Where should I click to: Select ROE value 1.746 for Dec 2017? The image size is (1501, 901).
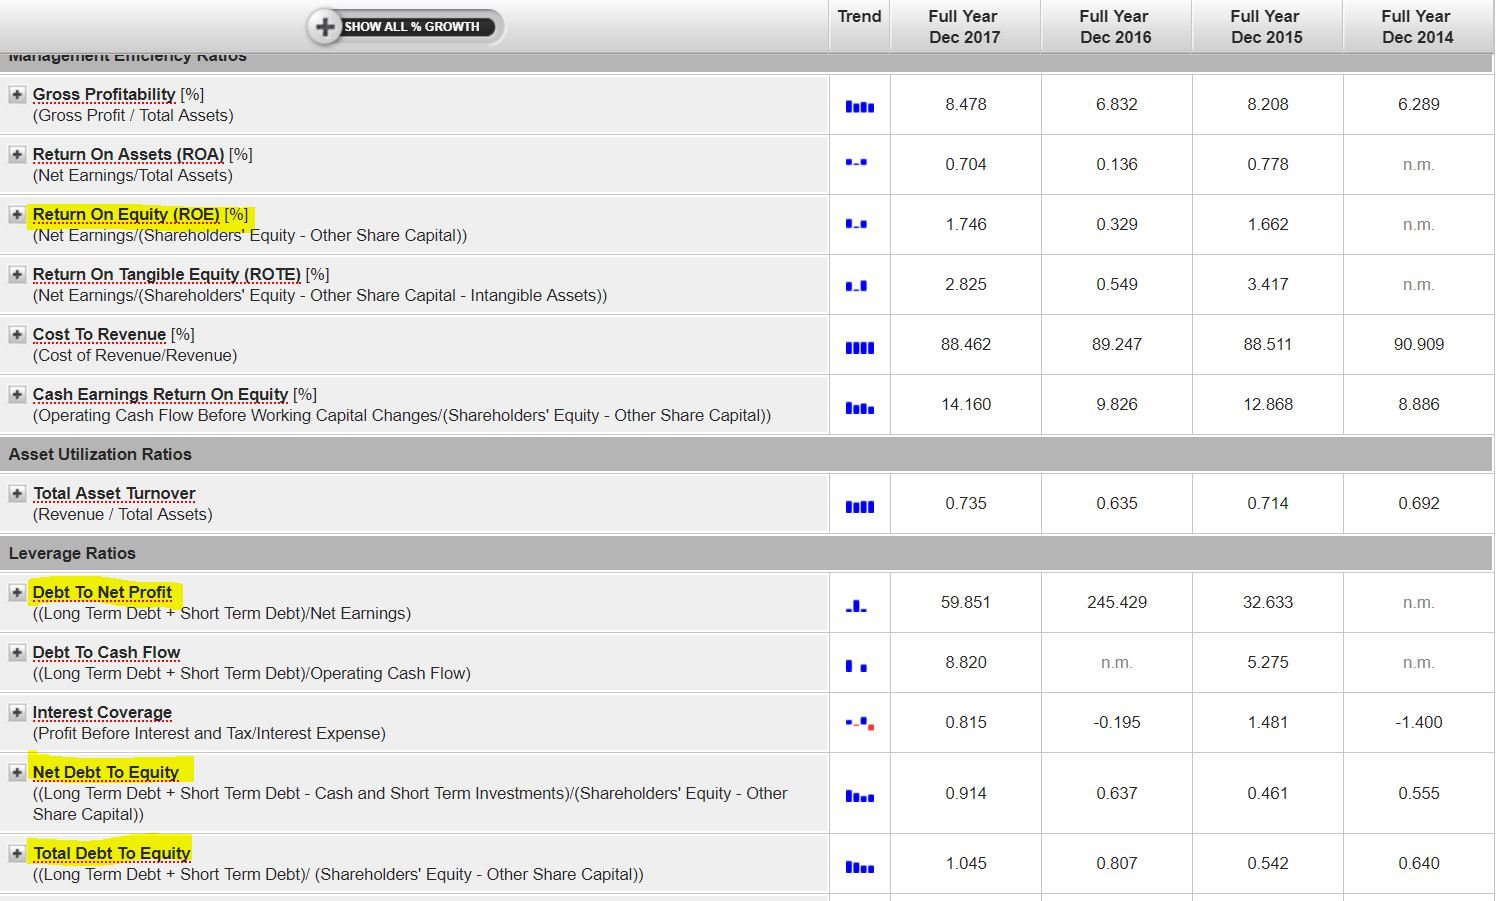[x=965, y=224]
